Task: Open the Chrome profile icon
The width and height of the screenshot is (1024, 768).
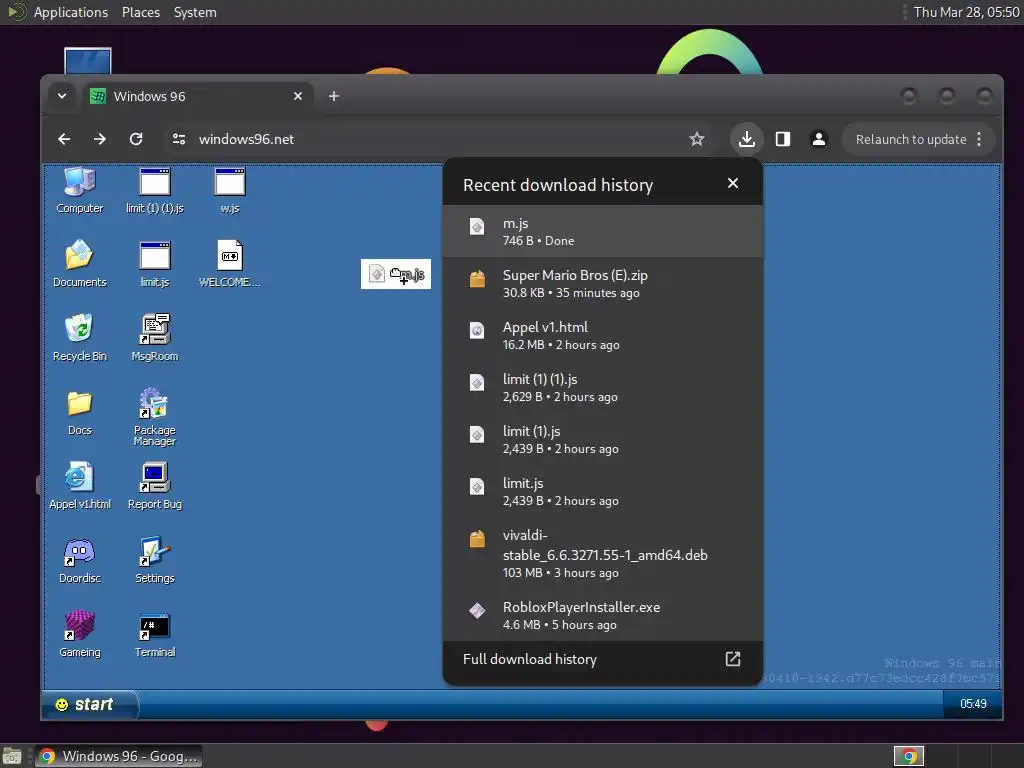Action: (818, 139)
